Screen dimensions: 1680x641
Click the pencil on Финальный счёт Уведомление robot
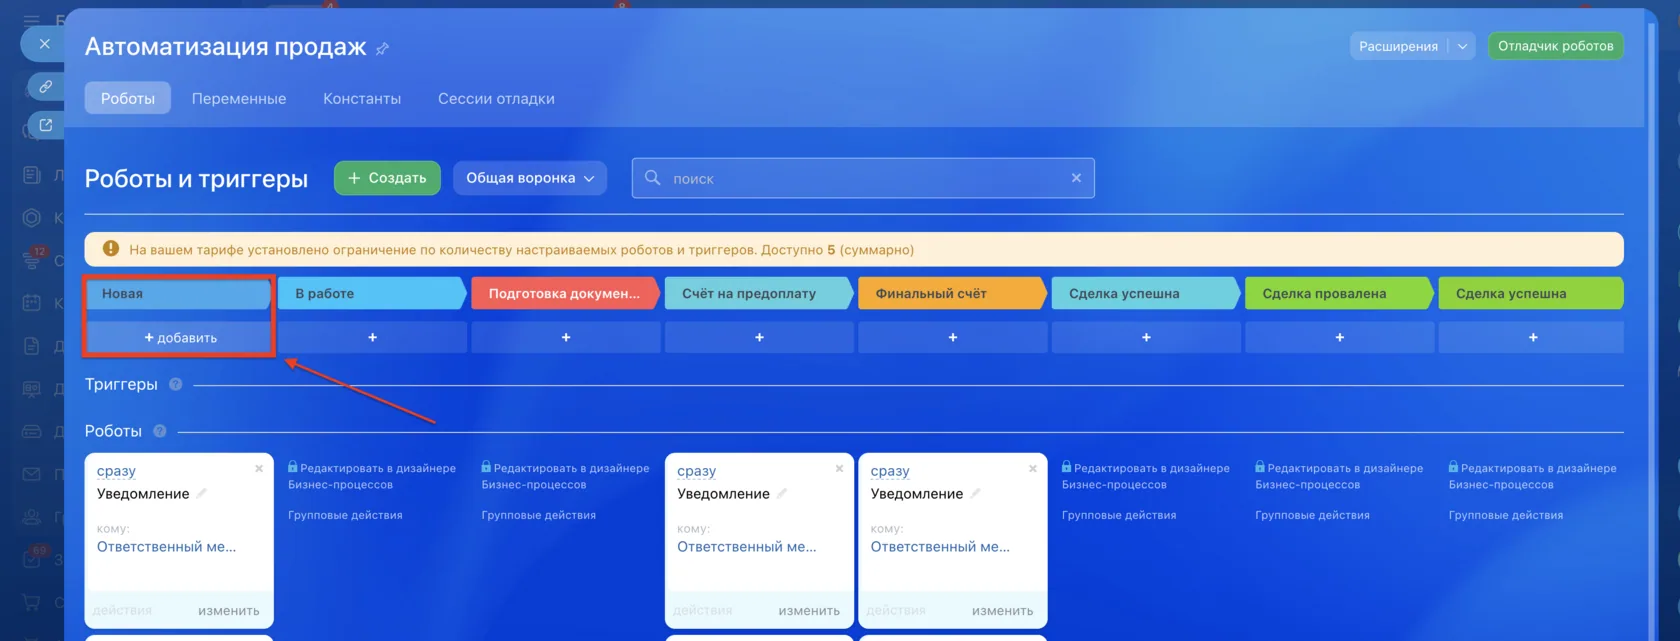click(x=975, y=494)
